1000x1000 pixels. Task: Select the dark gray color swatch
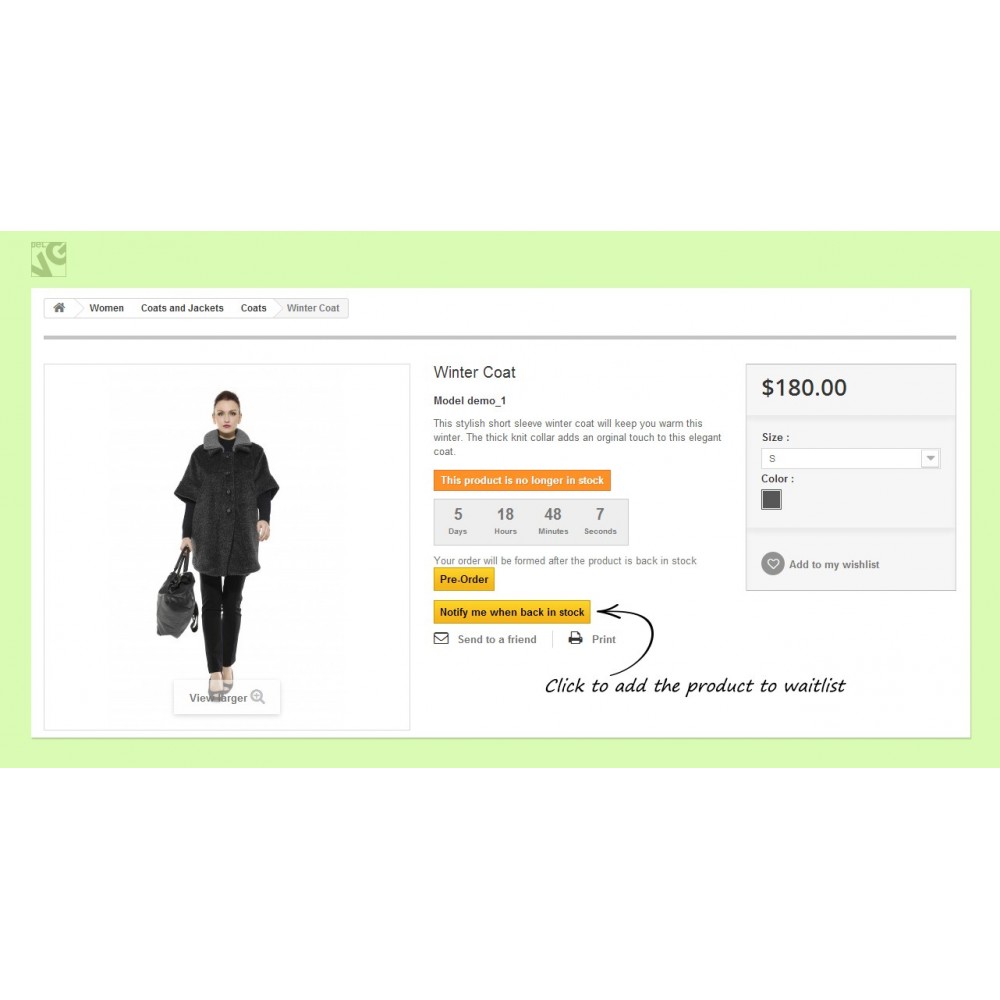click(771, 499)
